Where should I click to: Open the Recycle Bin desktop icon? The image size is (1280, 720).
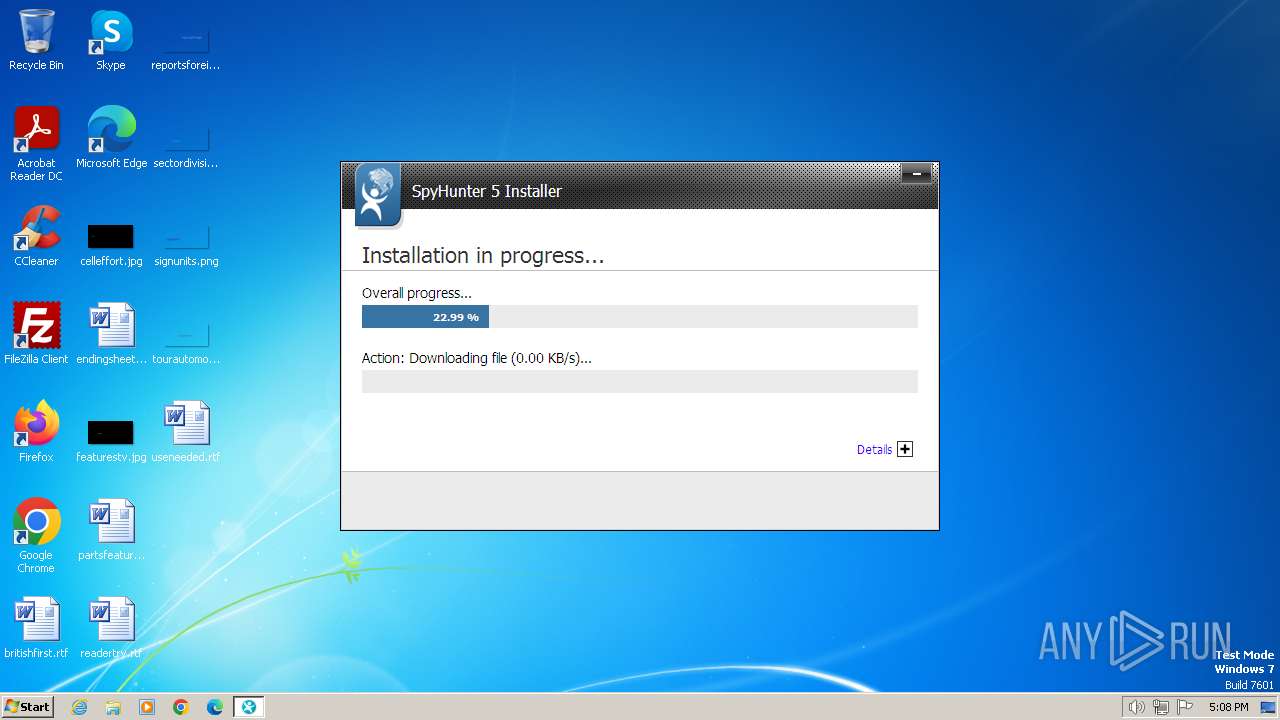(x=36, y=40)
